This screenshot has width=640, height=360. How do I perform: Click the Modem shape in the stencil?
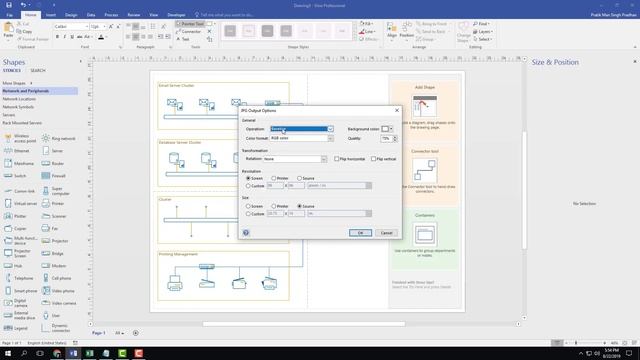click(54, 266)
